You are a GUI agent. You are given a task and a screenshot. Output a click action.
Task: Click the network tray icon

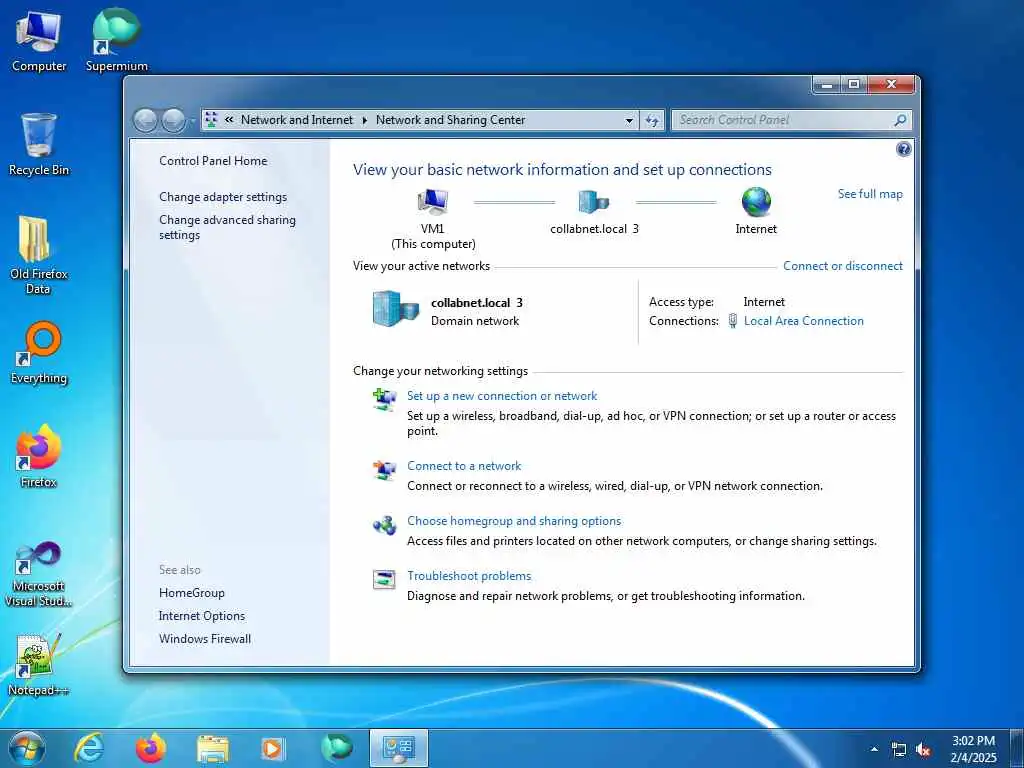tap(899, 750)
